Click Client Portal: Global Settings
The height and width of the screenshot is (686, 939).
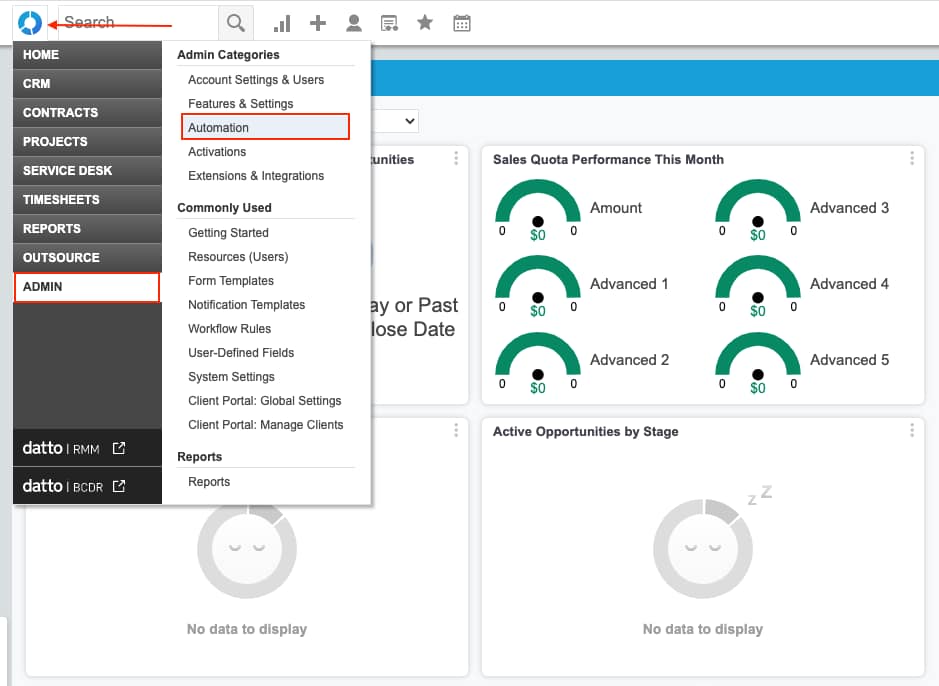pos(264,401)
